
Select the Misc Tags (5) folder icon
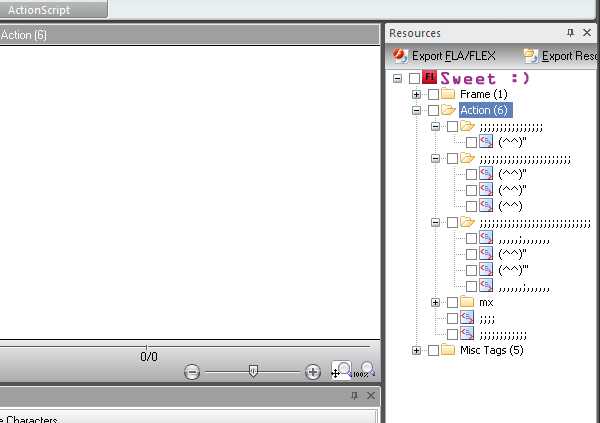448,350
